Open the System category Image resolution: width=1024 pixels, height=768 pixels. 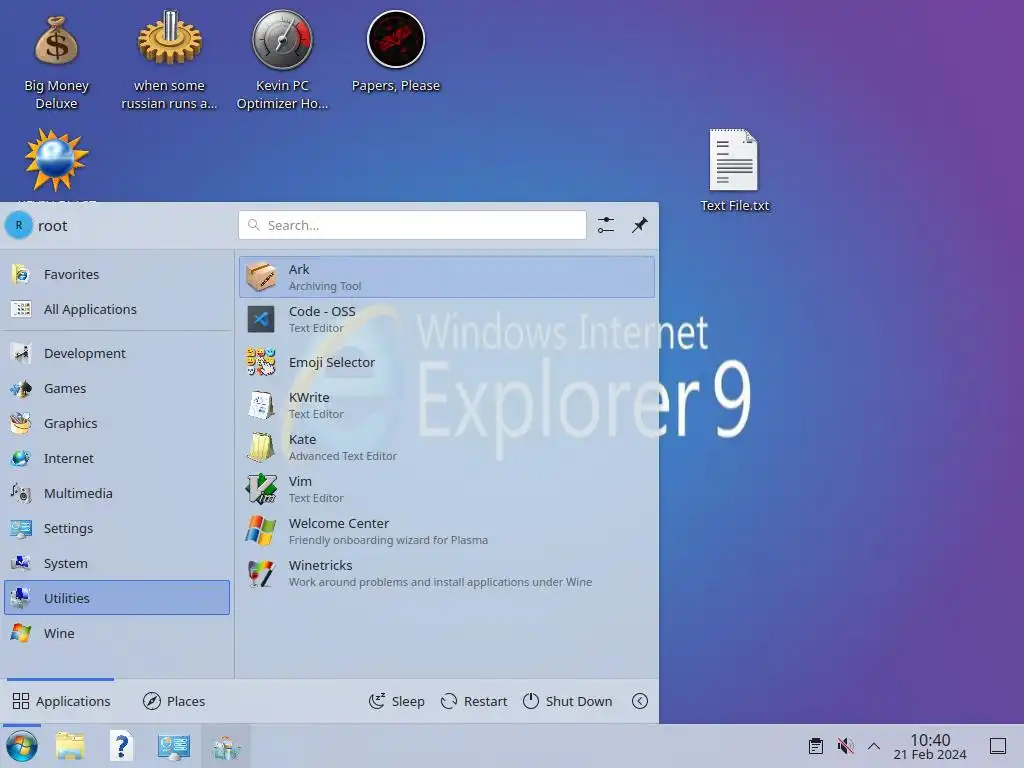117,563
